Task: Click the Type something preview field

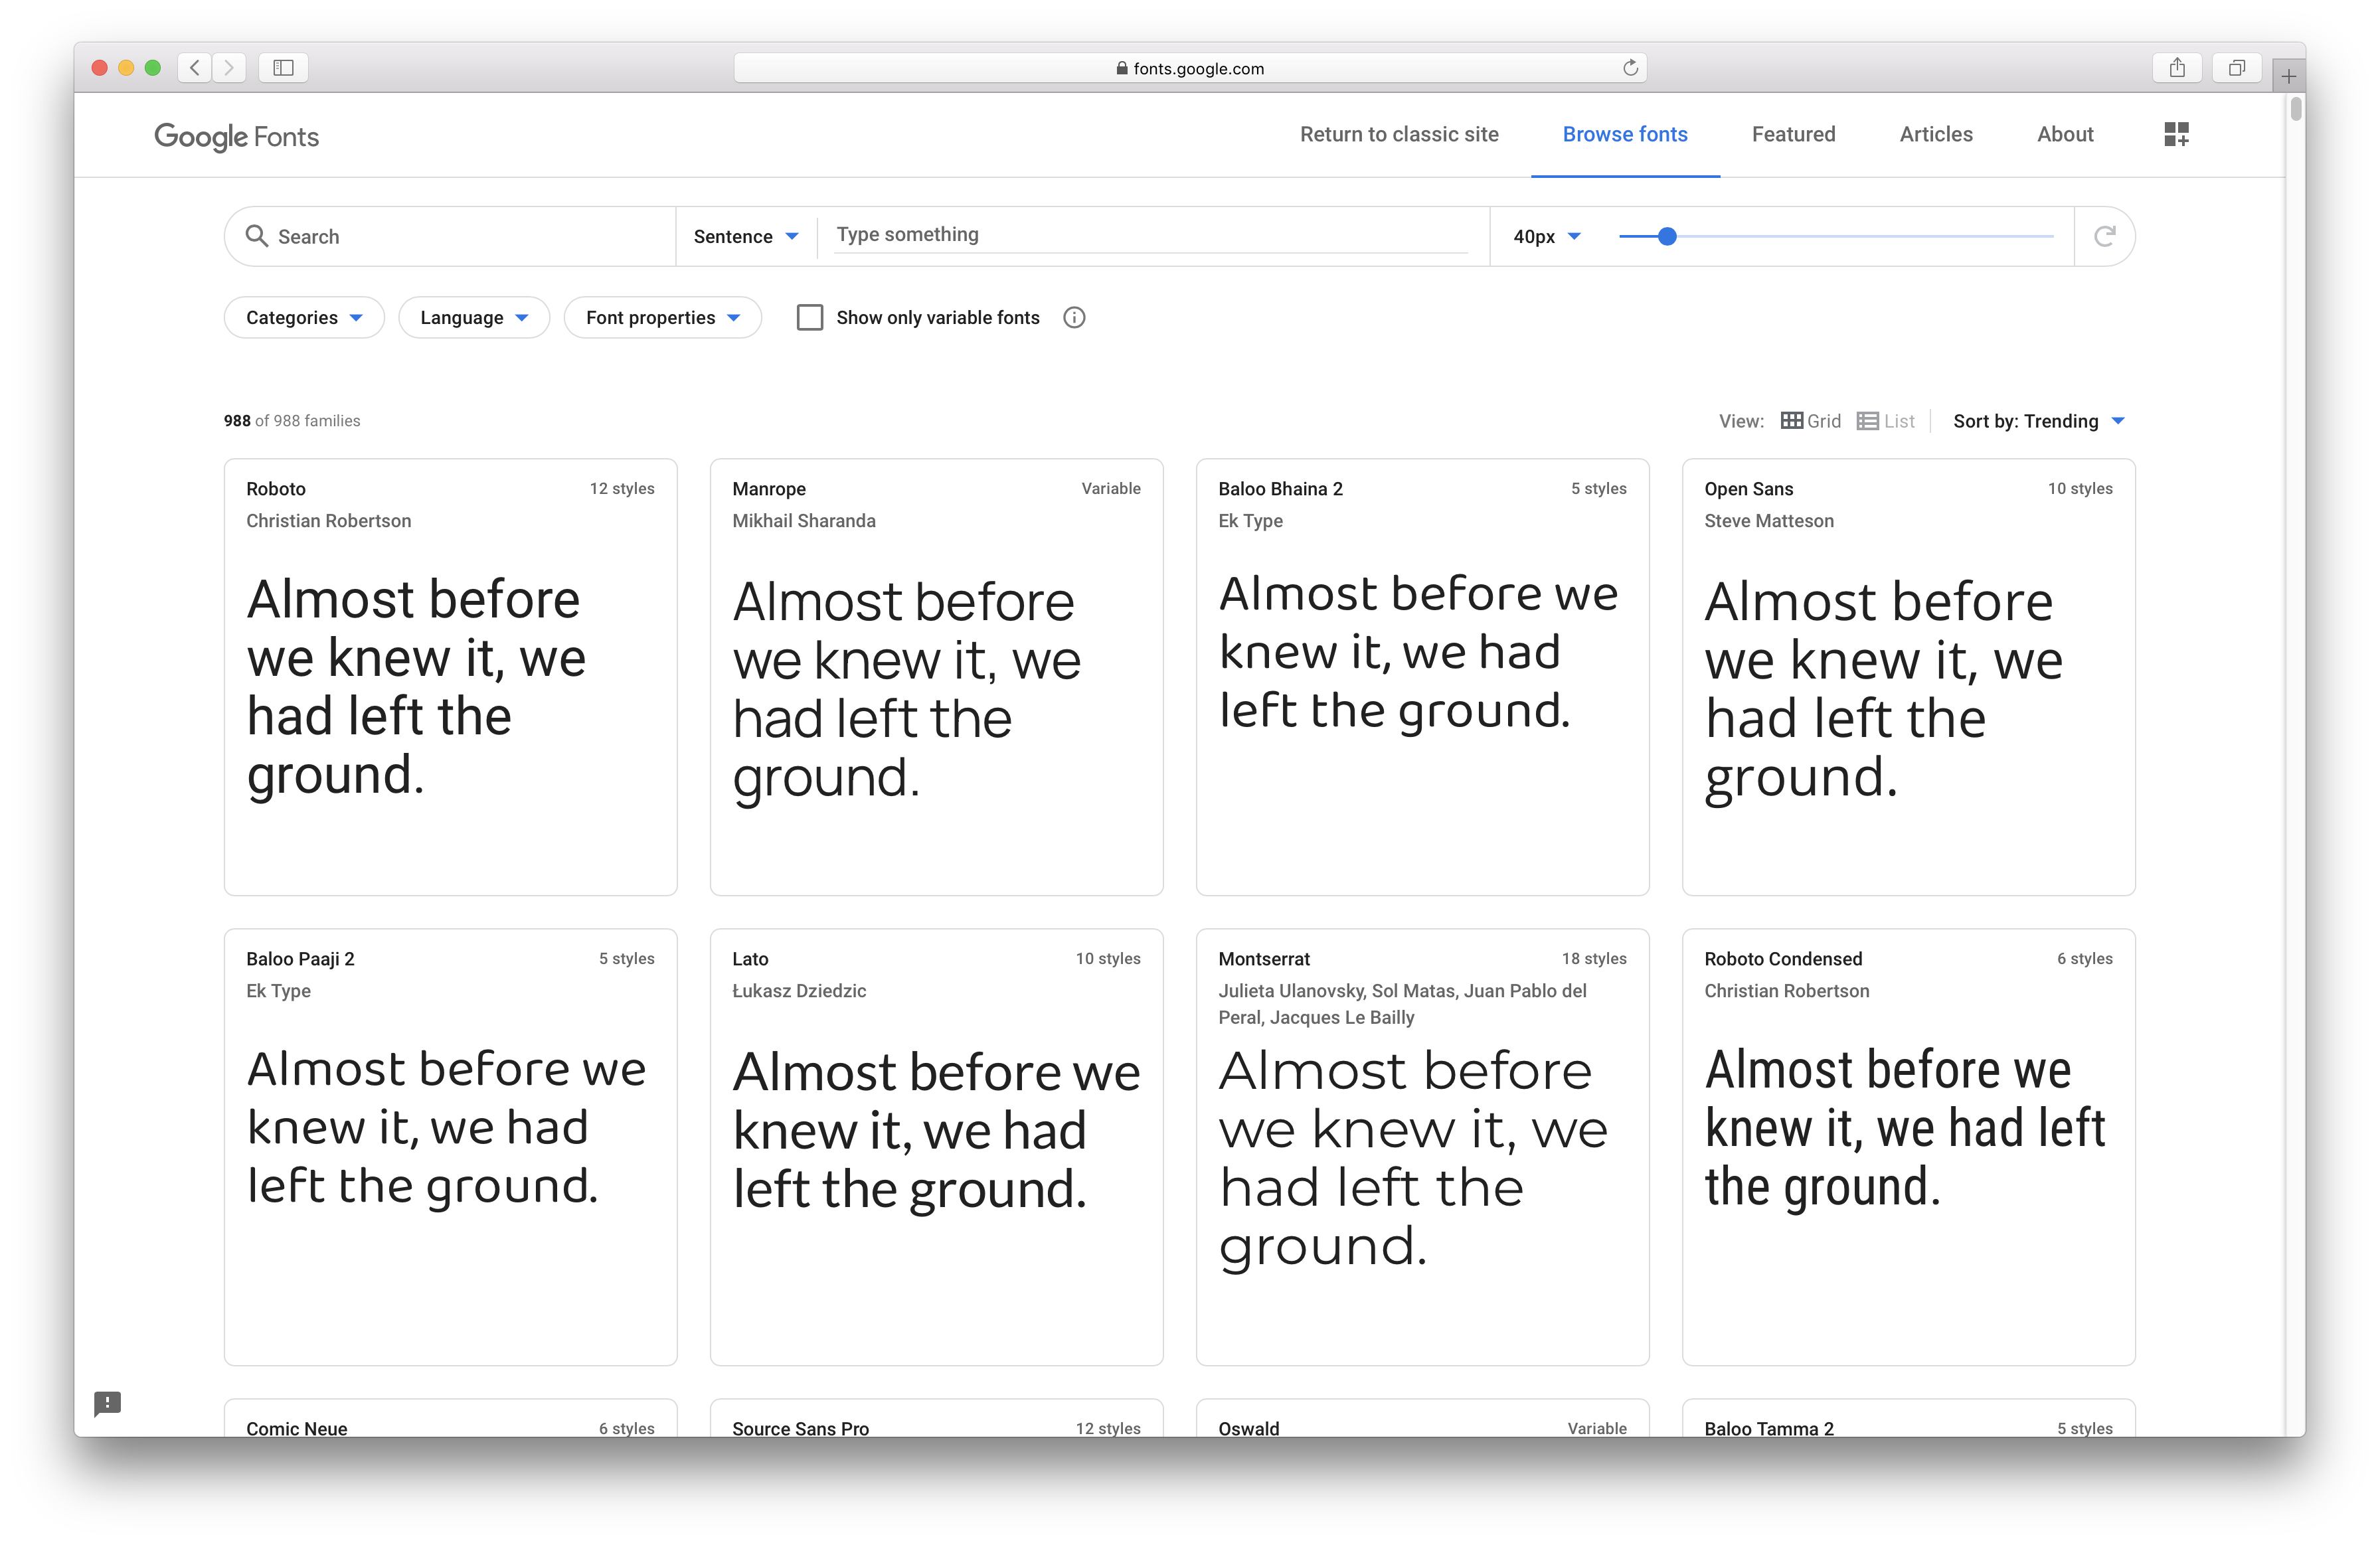Action: click(x=1150, y=235)
